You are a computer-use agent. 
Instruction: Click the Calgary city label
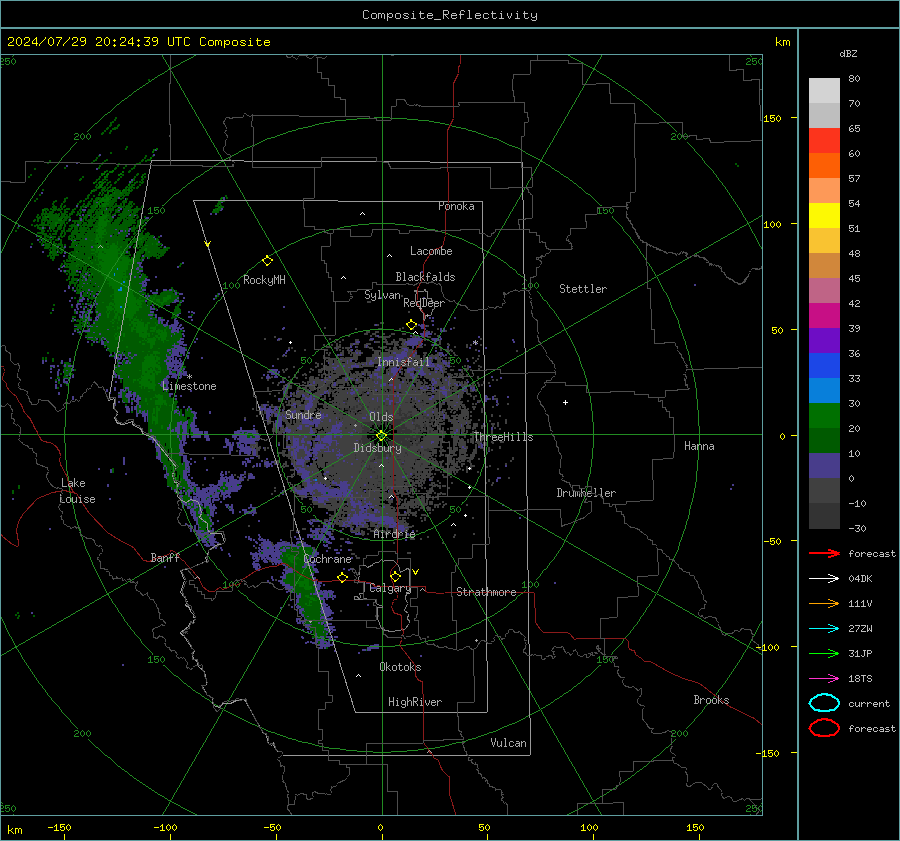390,588
